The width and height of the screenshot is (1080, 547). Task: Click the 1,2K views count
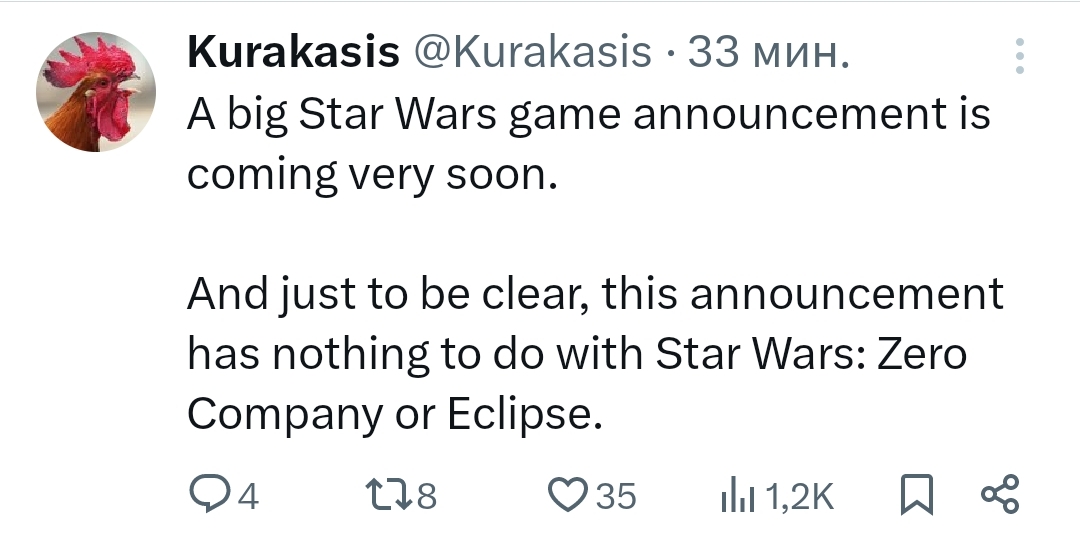[x=798, y=496]
